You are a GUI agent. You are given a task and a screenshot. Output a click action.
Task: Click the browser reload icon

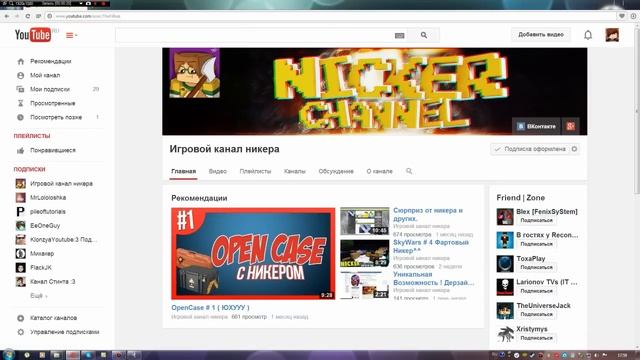28,16
